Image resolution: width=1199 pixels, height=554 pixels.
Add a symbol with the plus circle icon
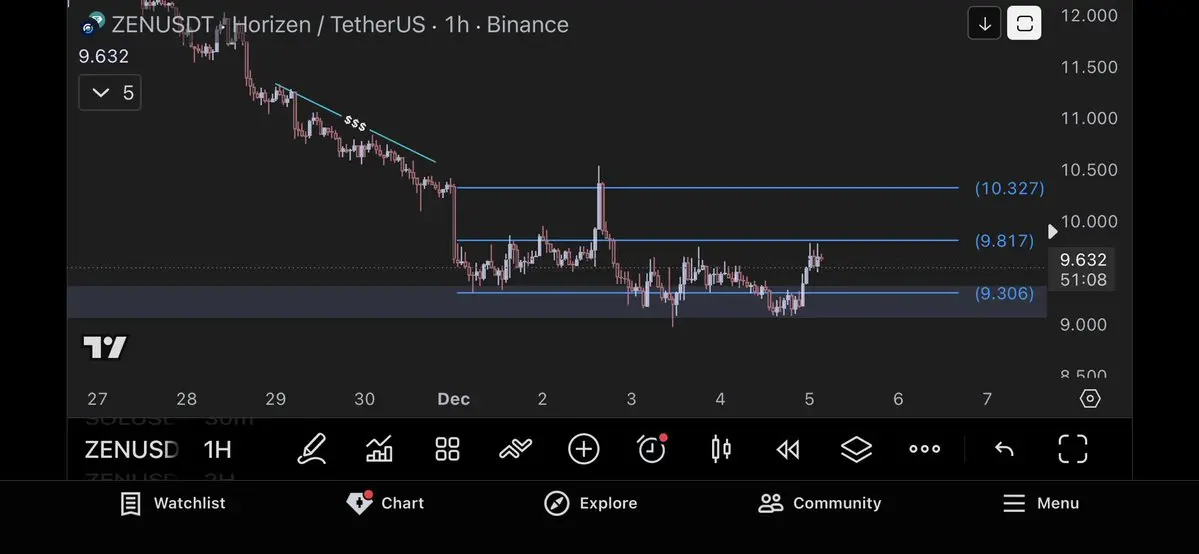coord(583,449)
